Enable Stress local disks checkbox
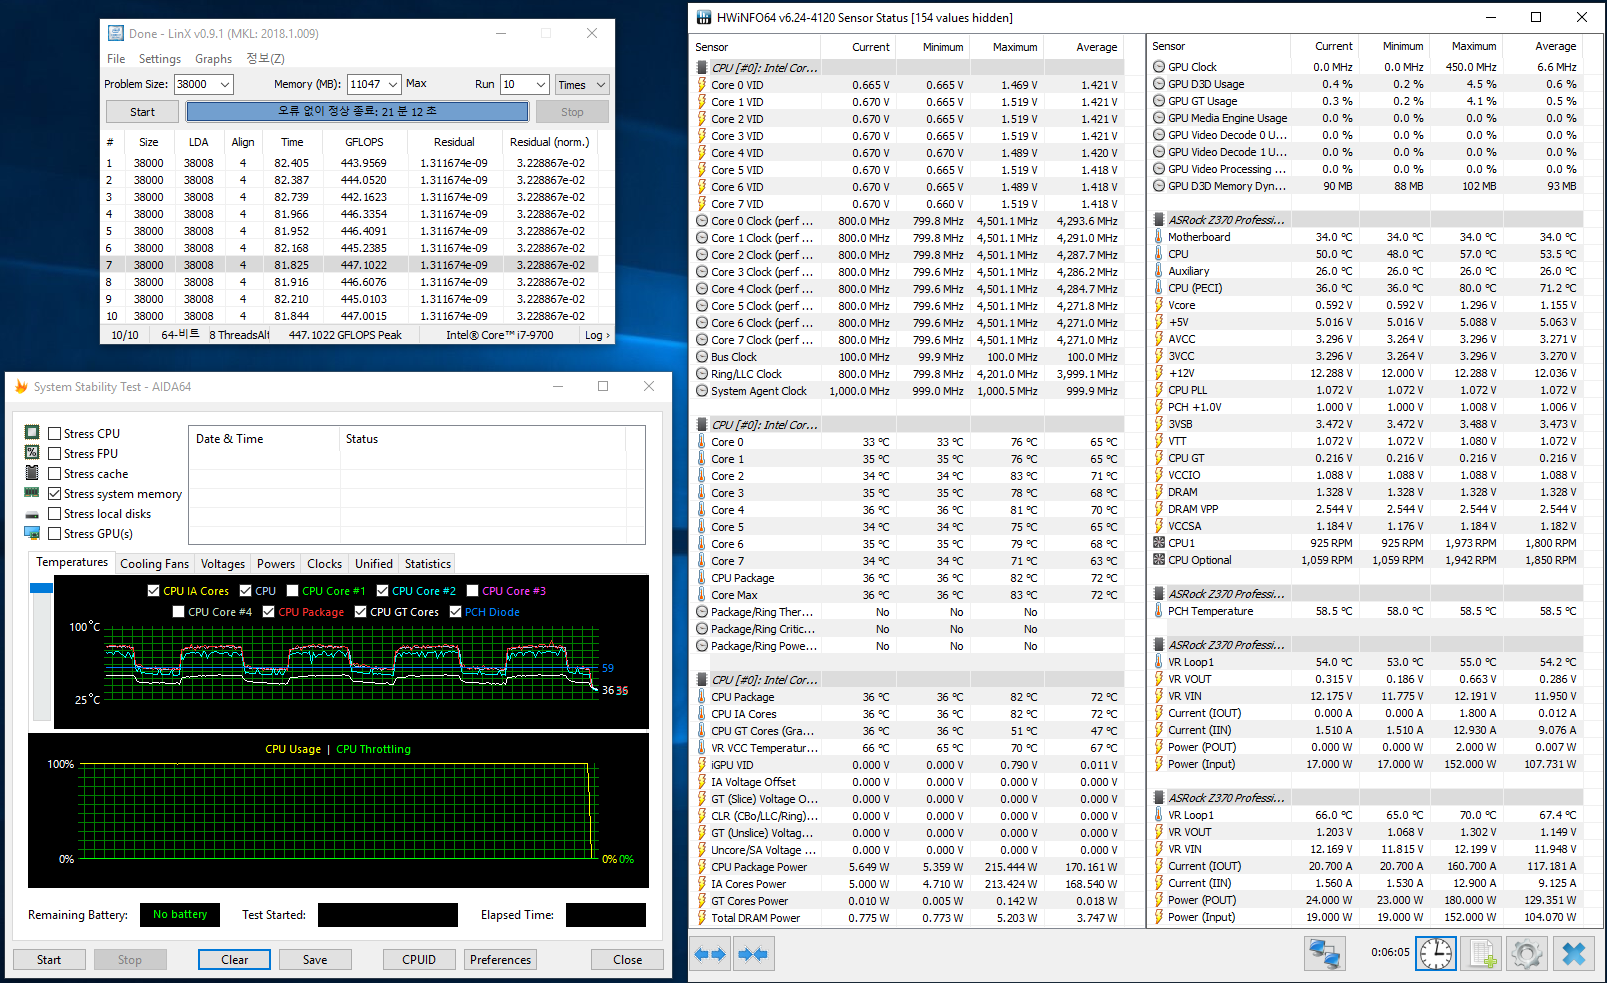Viewport: 1607px width, 983px height. coord(55,513)
